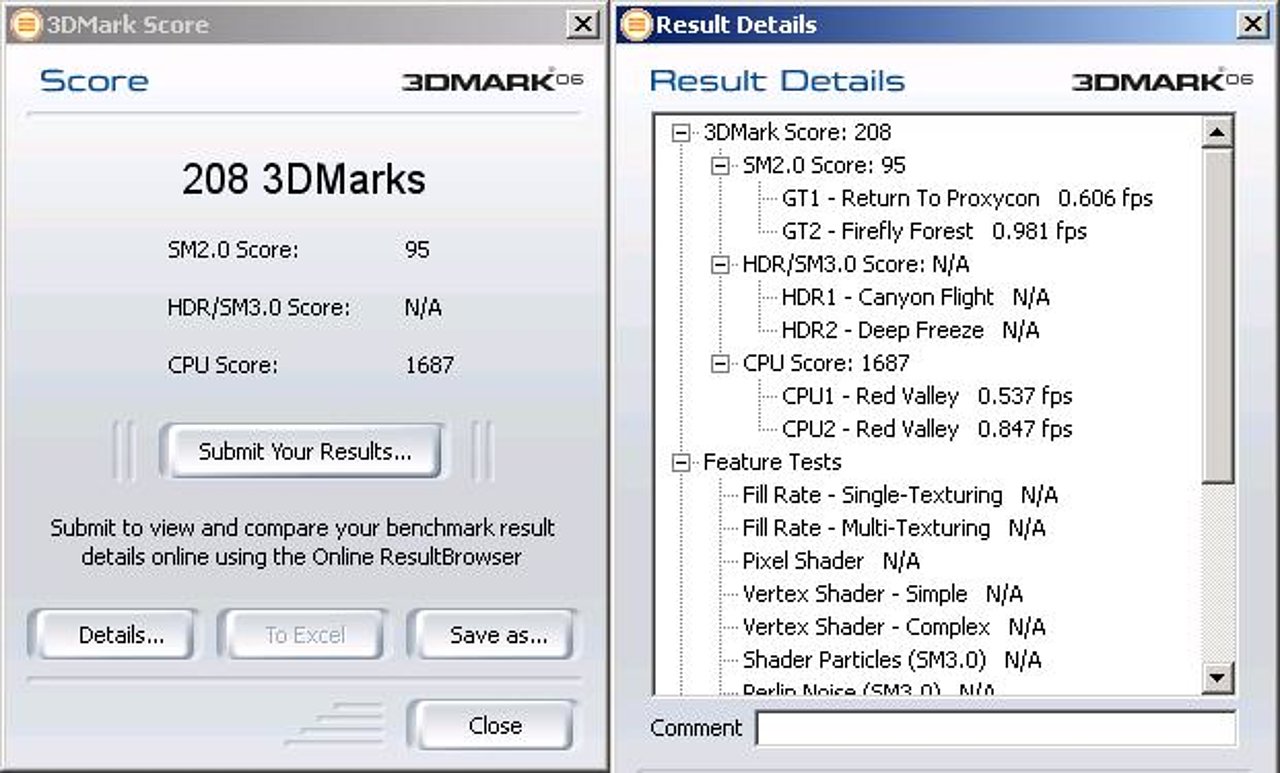Select GT1 - Return To Proxycon row

[967, 198]
